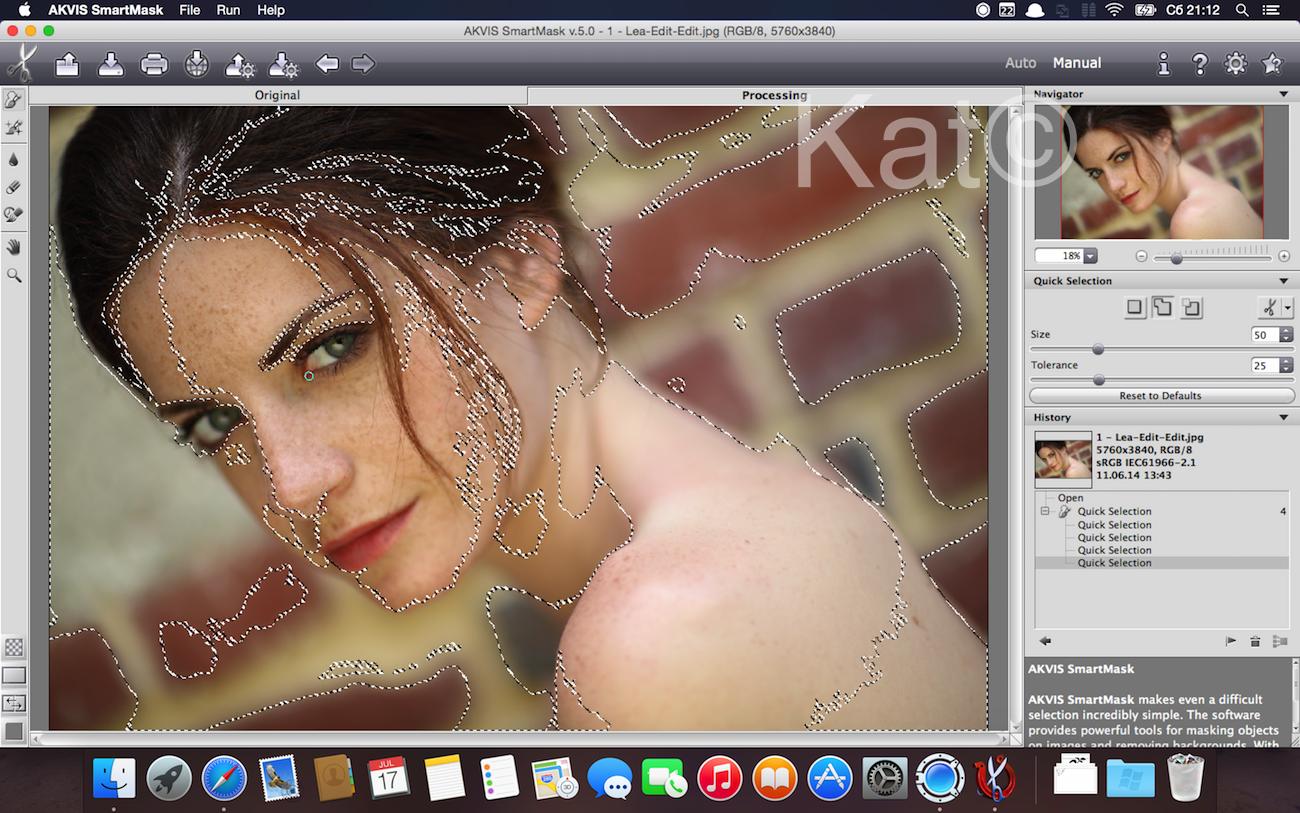Viewport: 1300px width, 813px height.
Task: Switch to Manual mode
Action: [x=1077, y=63]
